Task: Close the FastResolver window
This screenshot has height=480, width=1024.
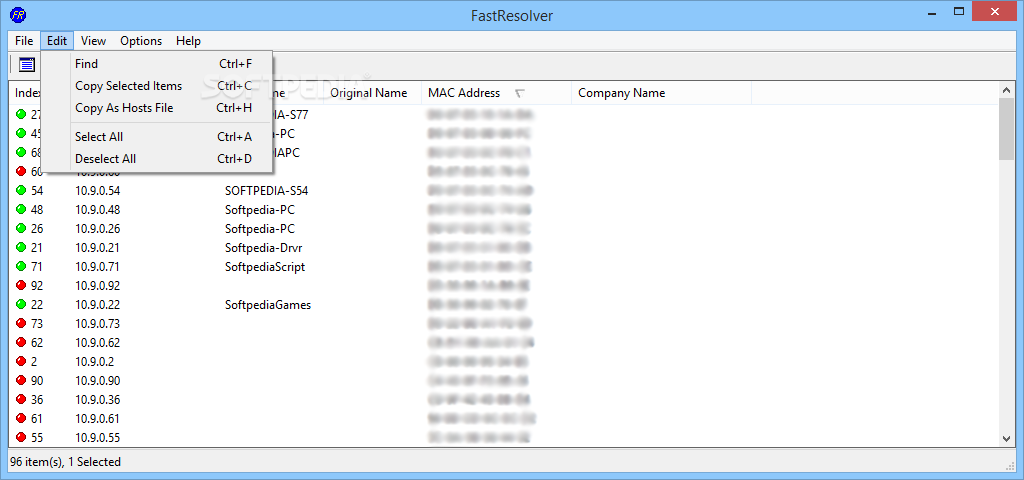Action: pos(995,11)
